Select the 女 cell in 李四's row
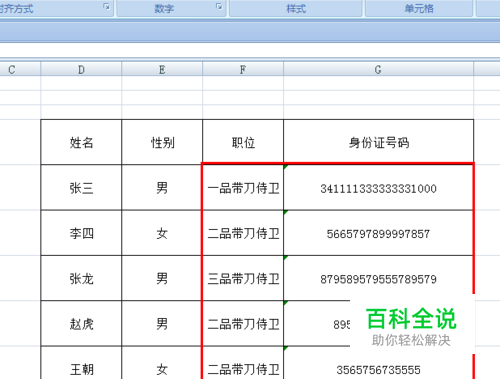 (162, 233)
